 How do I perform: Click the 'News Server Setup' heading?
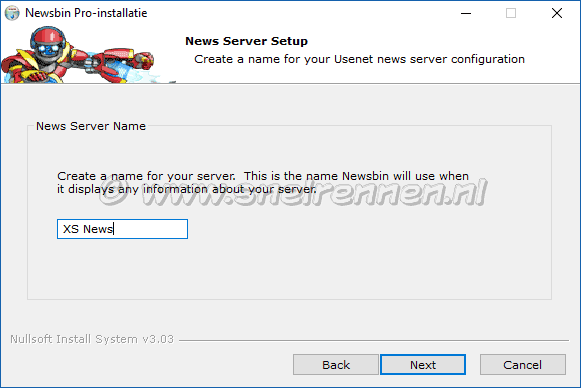click(246, 41)
